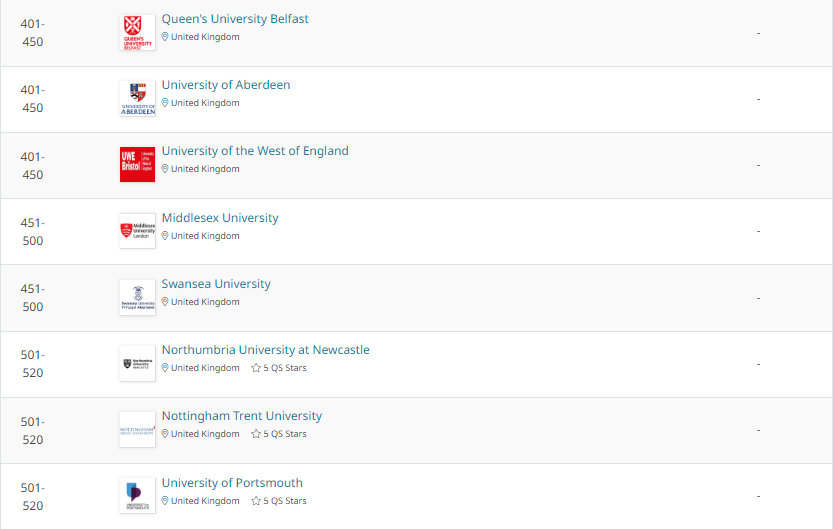Image resolution: width=833 pixels, height=529 pixels.
Task: Open the University of Aberdeen link
Action: pos(226,85)
